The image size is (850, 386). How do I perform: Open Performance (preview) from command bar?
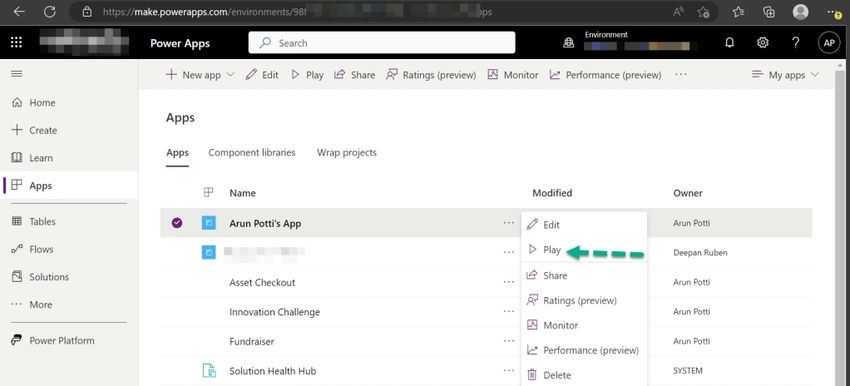[606, 75]
